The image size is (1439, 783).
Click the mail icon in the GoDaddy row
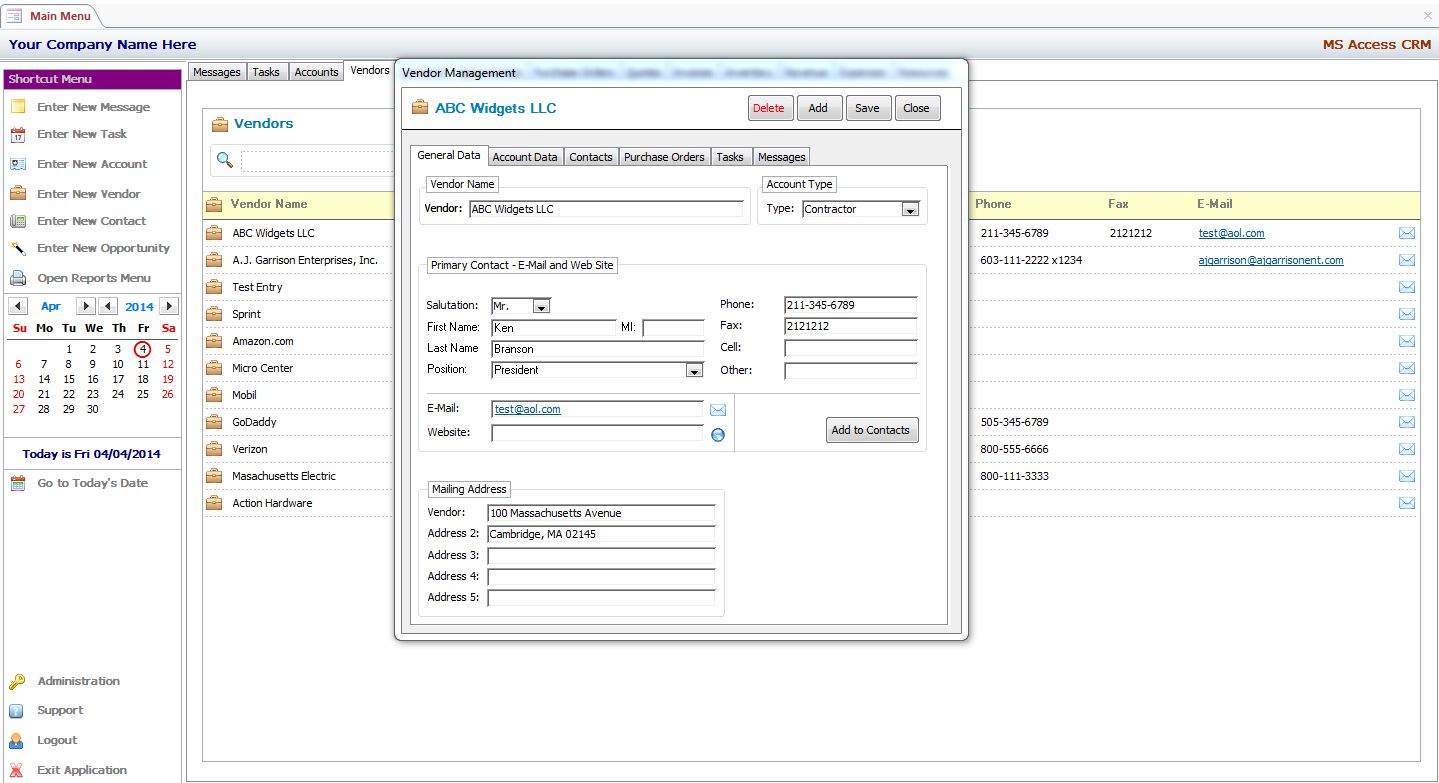(1407, 422)
